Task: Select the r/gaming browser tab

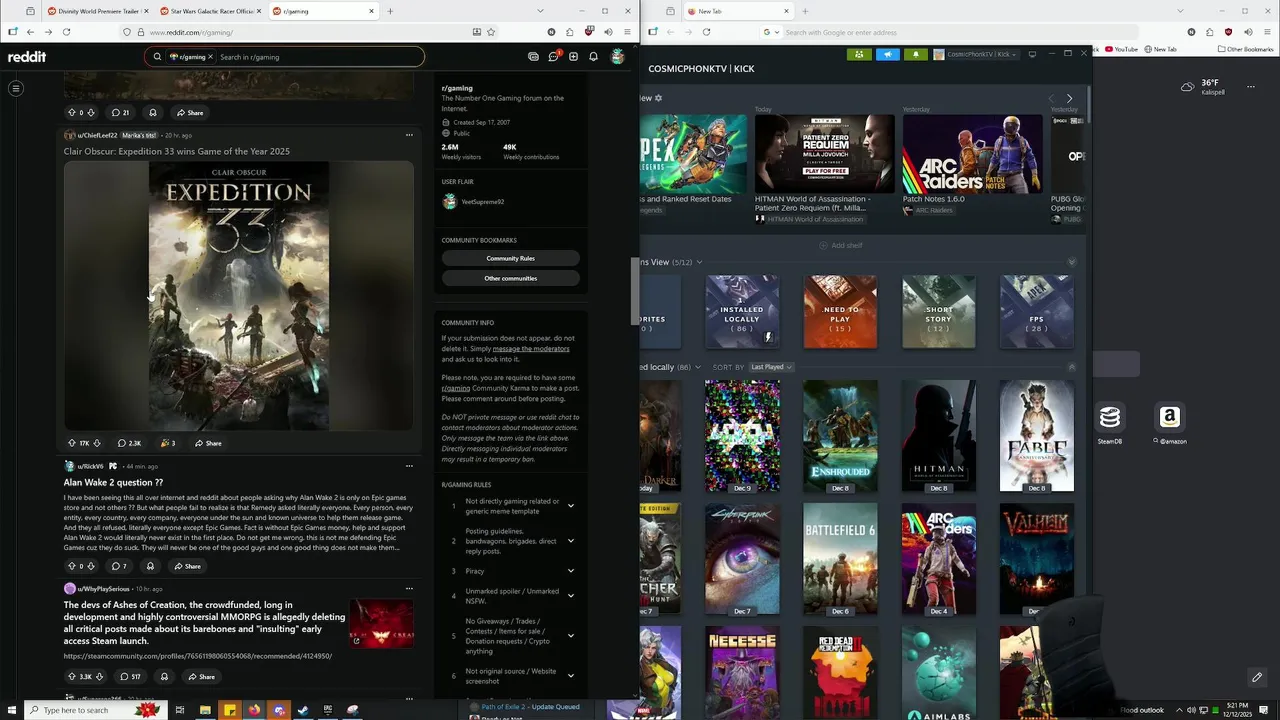Action: click(324, 11)
